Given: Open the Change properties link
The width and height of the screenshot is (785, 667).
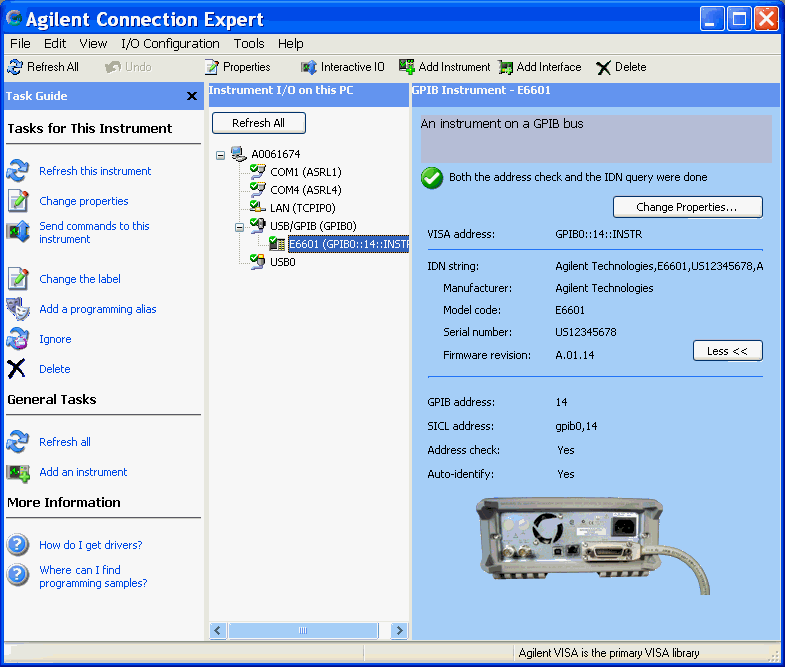Looking at the screenshot, I should point(84,201).
